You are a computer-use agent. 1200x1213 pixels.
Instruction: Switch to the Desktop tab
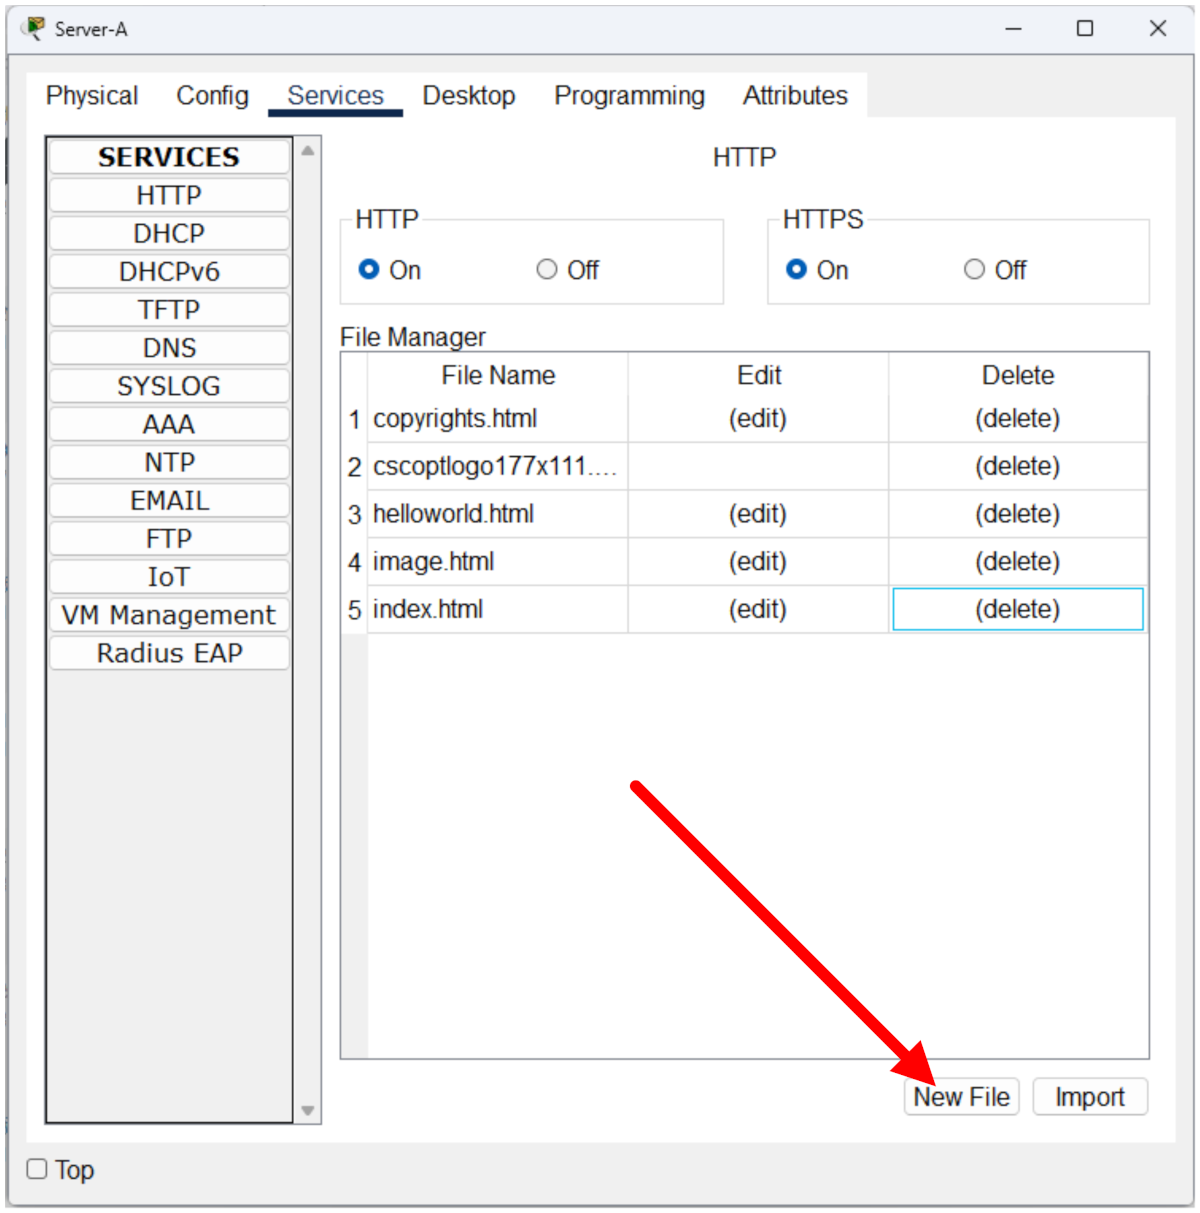point(468,96)
